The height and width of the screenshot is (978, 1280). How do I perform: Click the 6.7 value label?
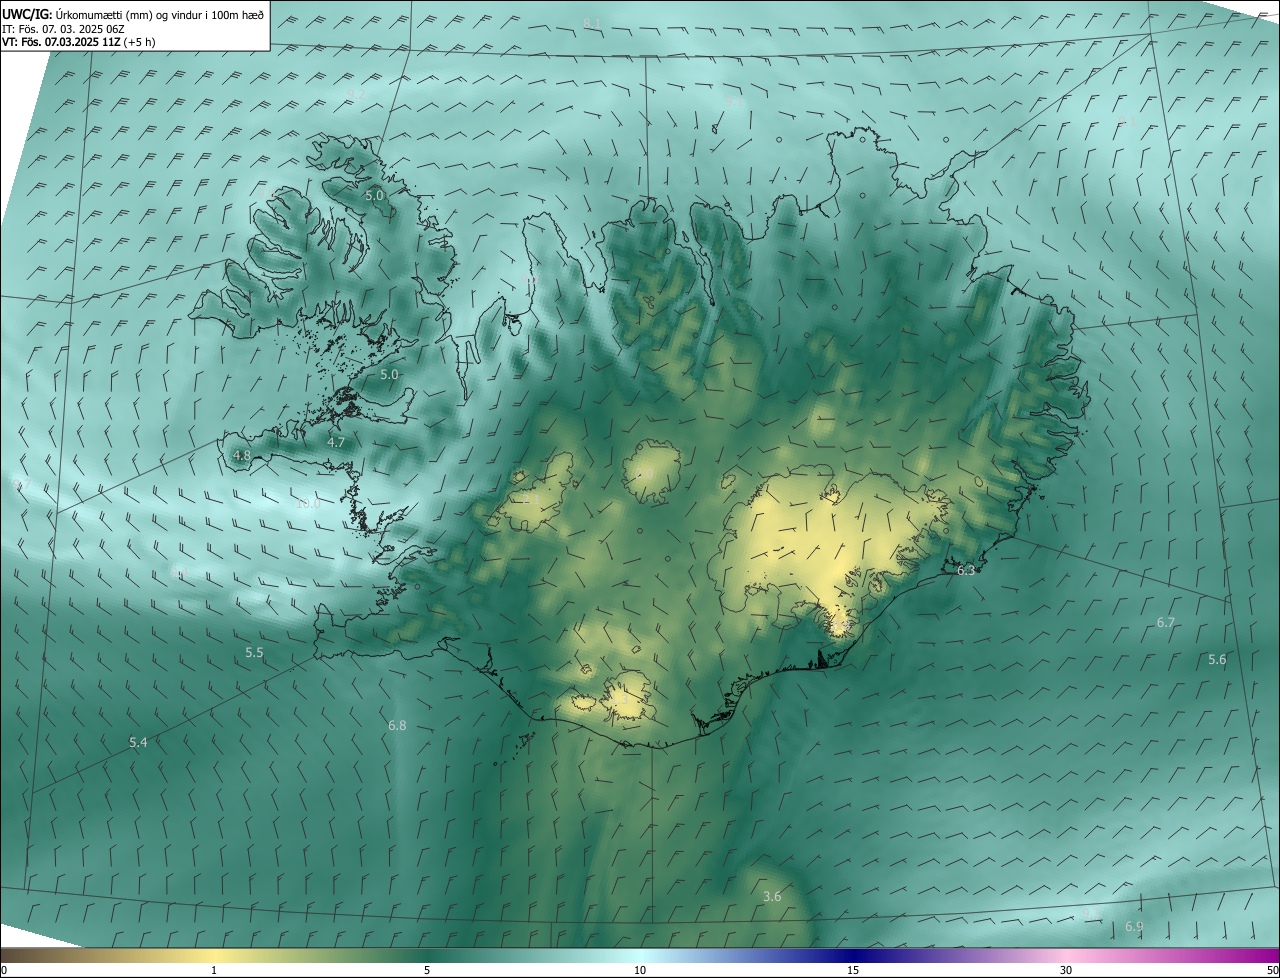click(x=1166, y=622)
